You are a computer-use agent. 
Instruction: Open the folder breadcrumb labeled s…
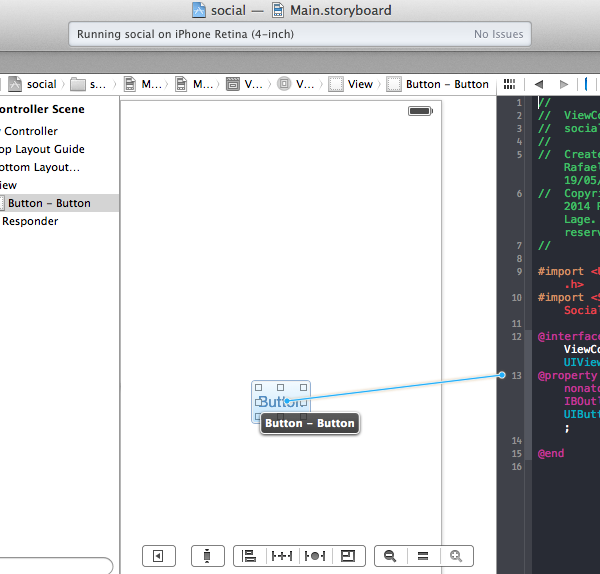[88, 84]
